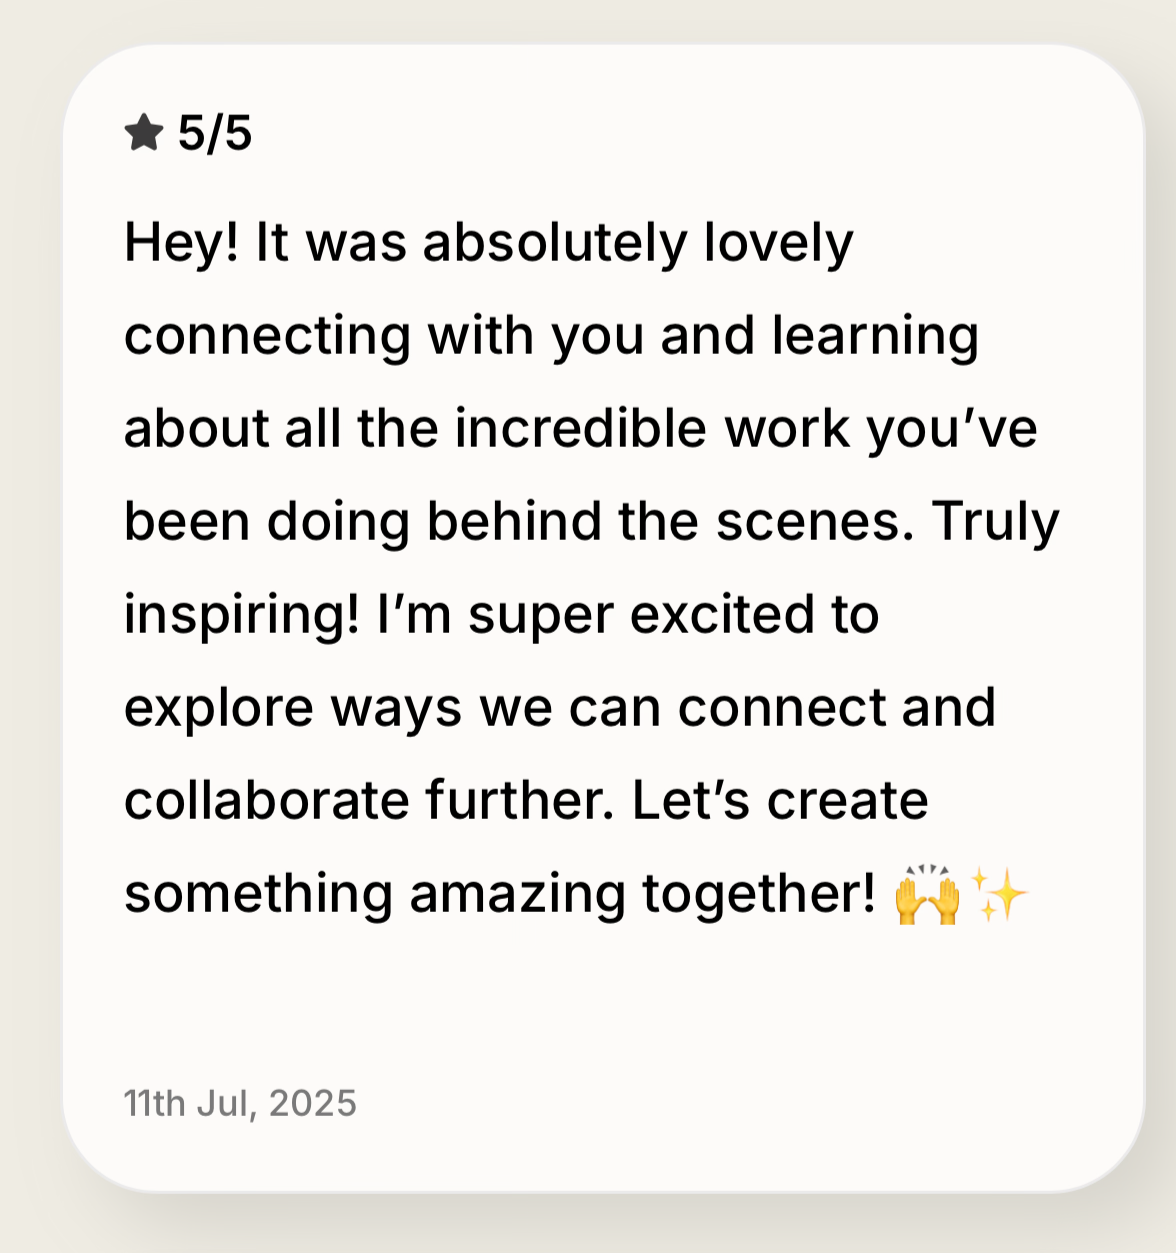Image resolution: width=1176 pixels, height=1253 pixels.
Task: Click the word "explore" in the review
Action: [219, 708]
